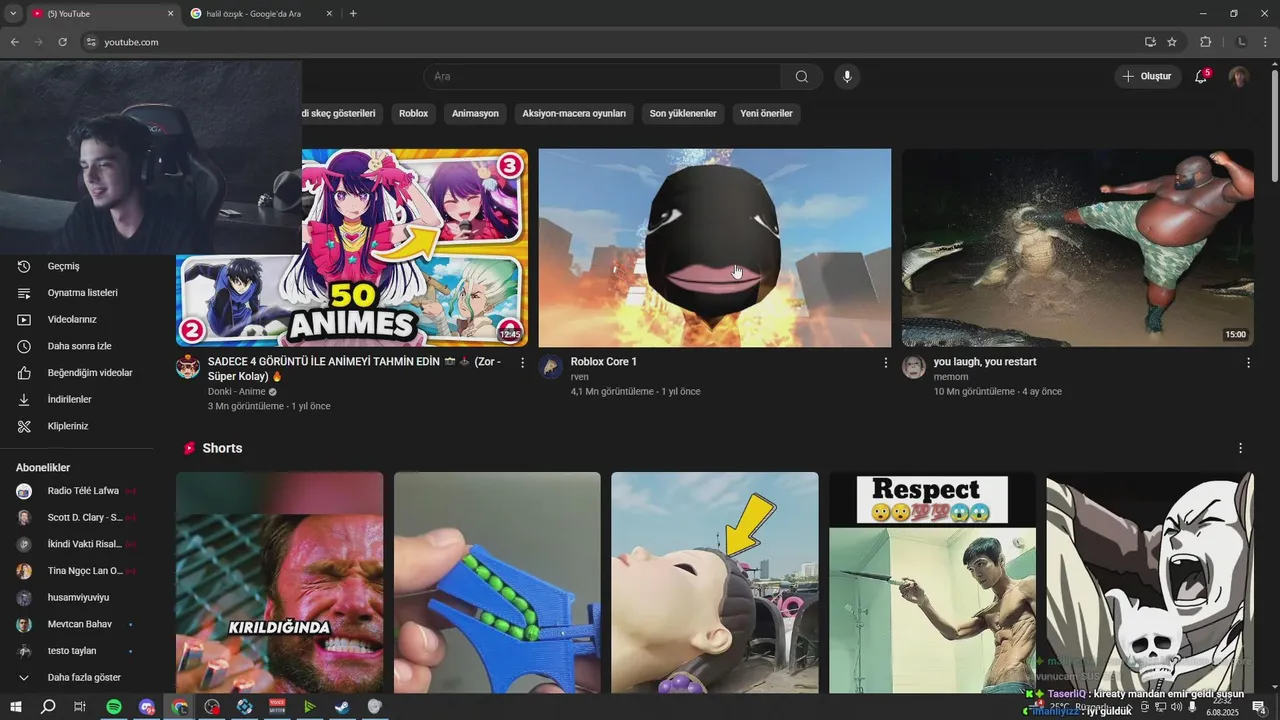Viewport: 1280px width, 720px height.
Task: Open the Donki - Anime channel name
Action: tap(236, 392)
